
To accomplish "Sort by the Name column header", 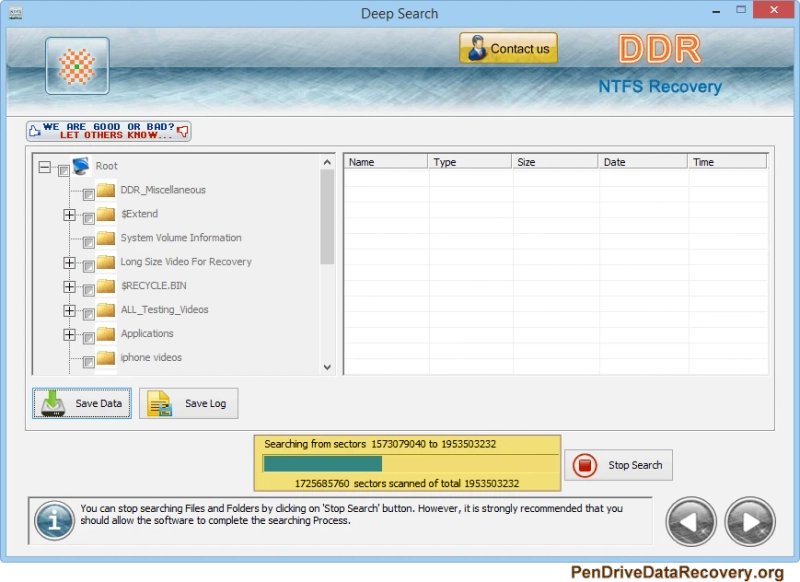I will pyautogui.click(x=386, y=162).
